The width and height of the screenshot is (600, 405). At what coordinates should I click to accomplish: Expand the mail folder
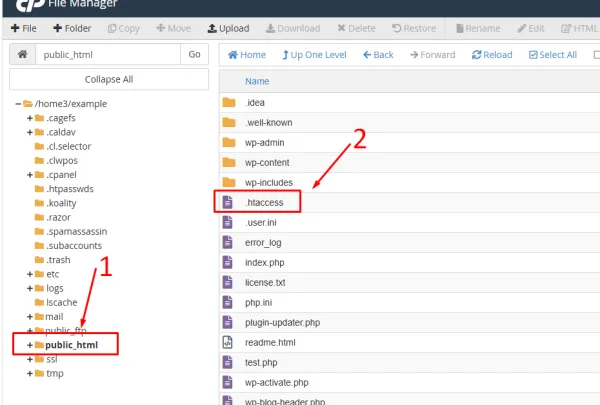[x=30, y=317]
